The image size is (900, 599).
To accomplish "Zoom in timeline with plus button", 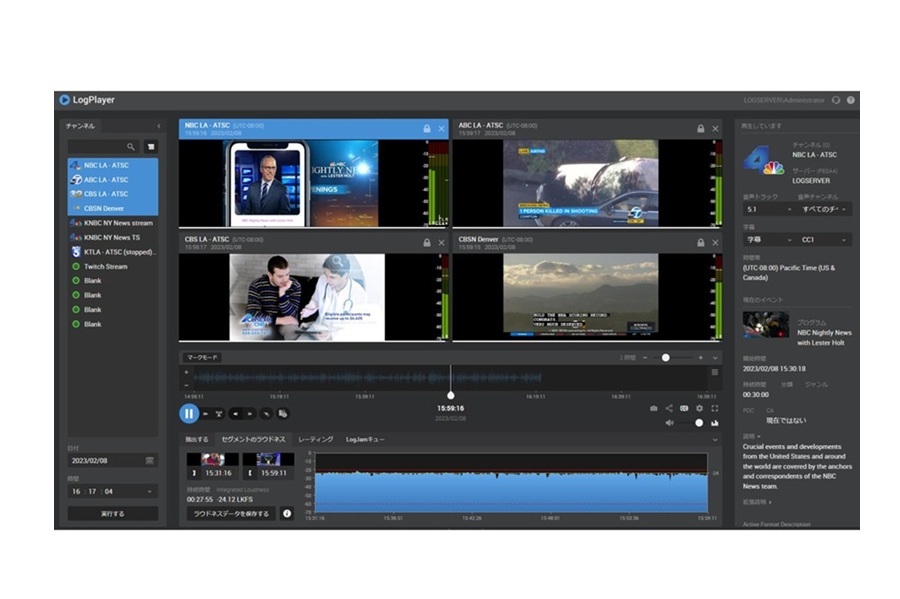I will (700, 357).
